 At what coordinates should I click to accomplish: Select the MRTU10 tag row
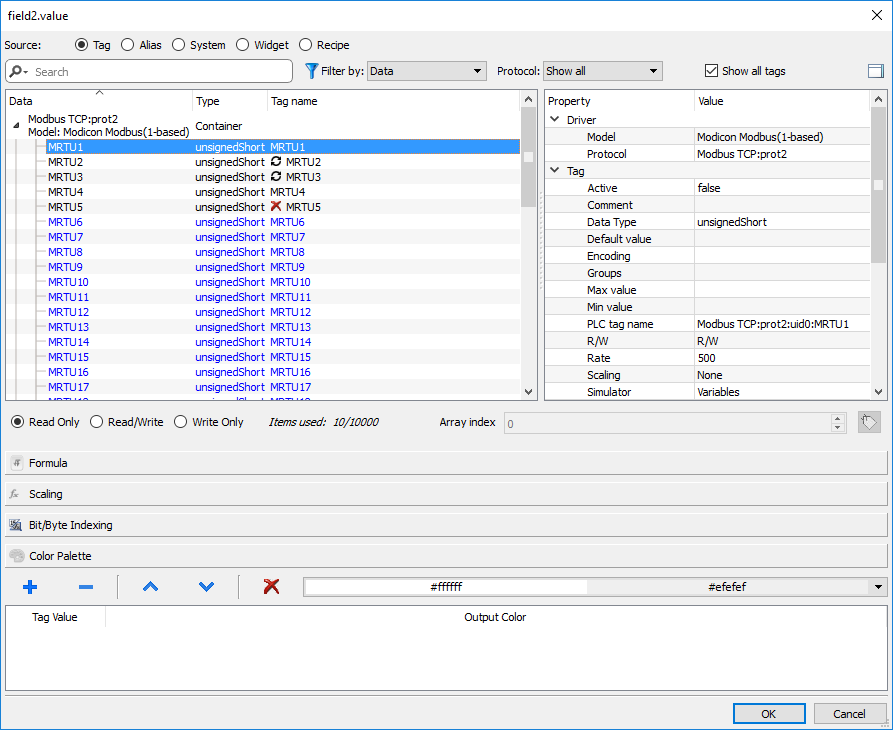click(x=263, y=282)
